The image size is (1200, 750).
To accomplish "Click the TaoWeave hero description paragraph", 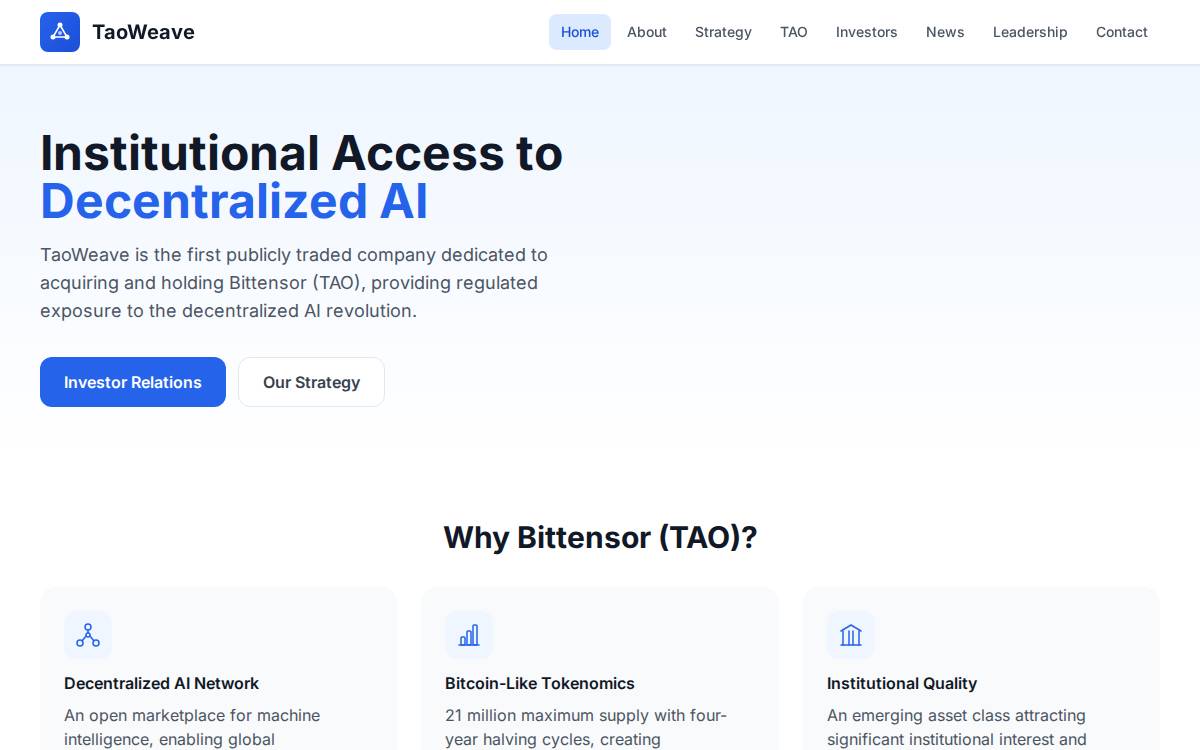I will (x=294, y=283).
